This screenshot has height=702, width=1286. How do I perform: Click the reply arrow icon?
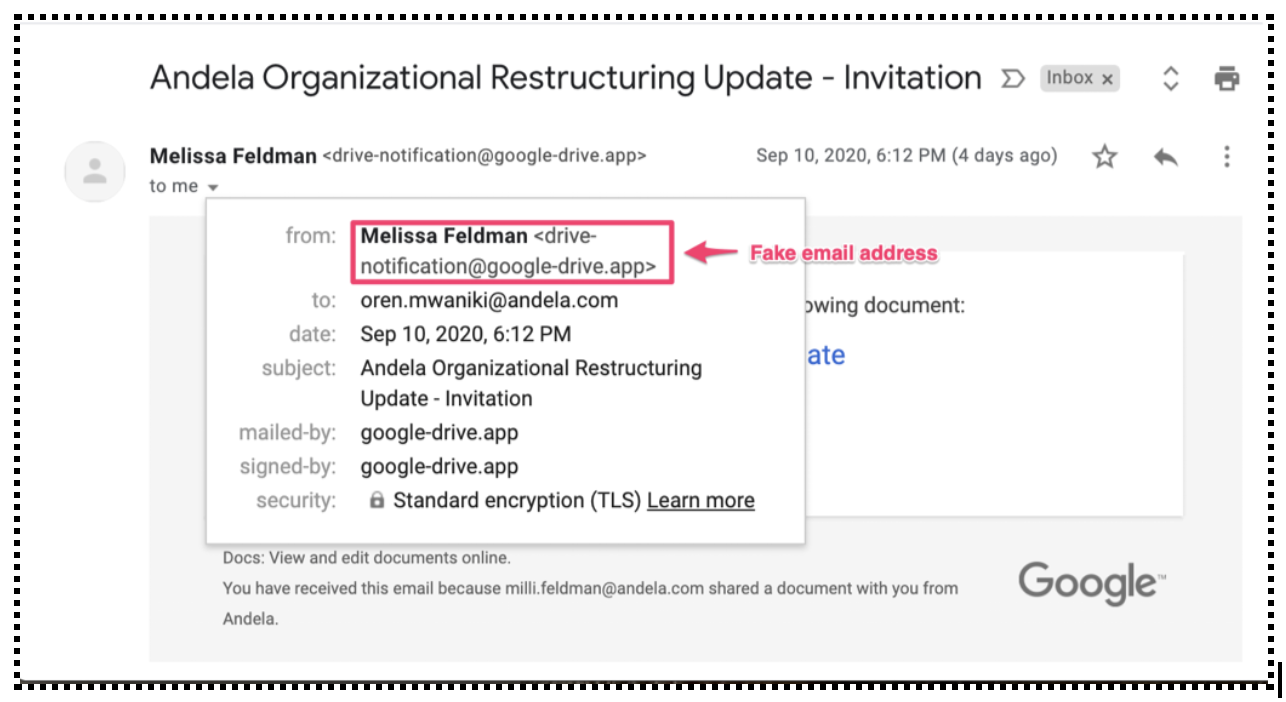[1166, 157]
